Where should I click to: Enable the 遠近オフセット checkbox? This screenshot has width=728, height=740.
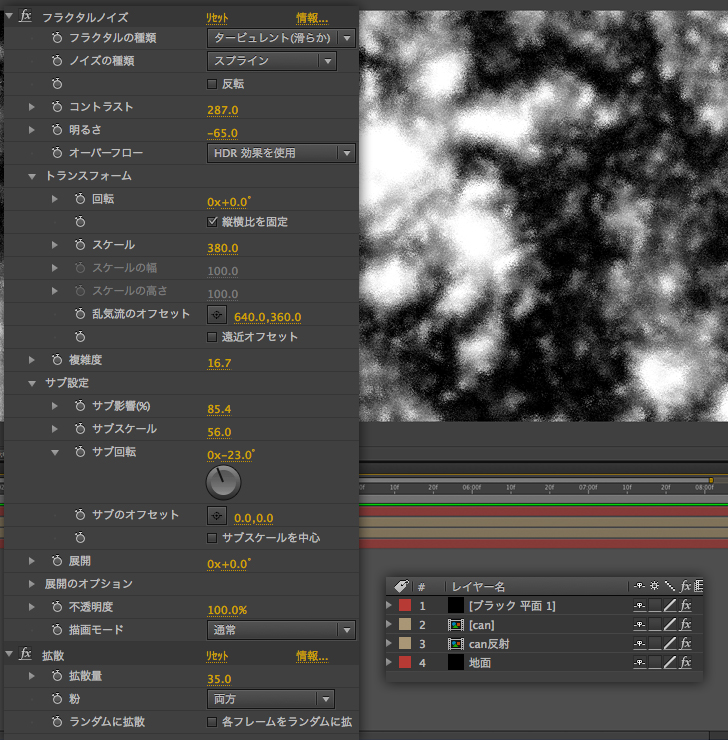(x=212, y=337)
